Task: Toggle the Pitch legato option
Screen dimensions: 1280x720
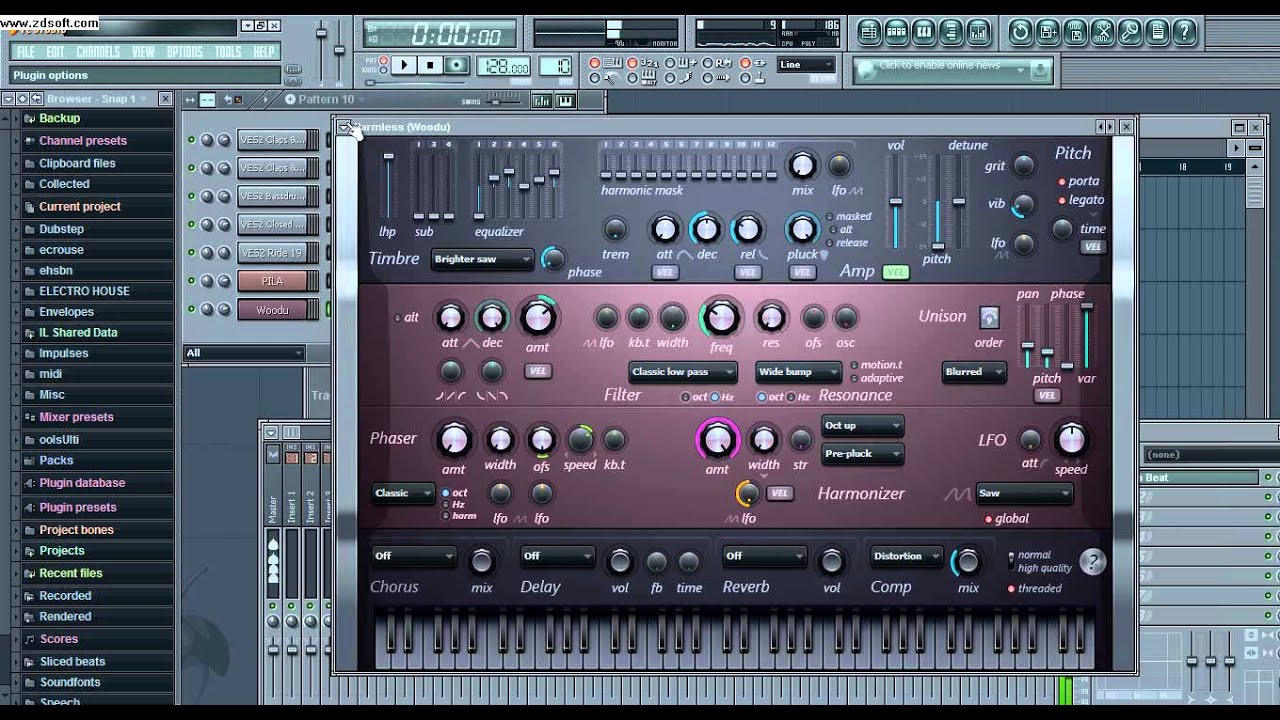Action: coord(1081,200)
